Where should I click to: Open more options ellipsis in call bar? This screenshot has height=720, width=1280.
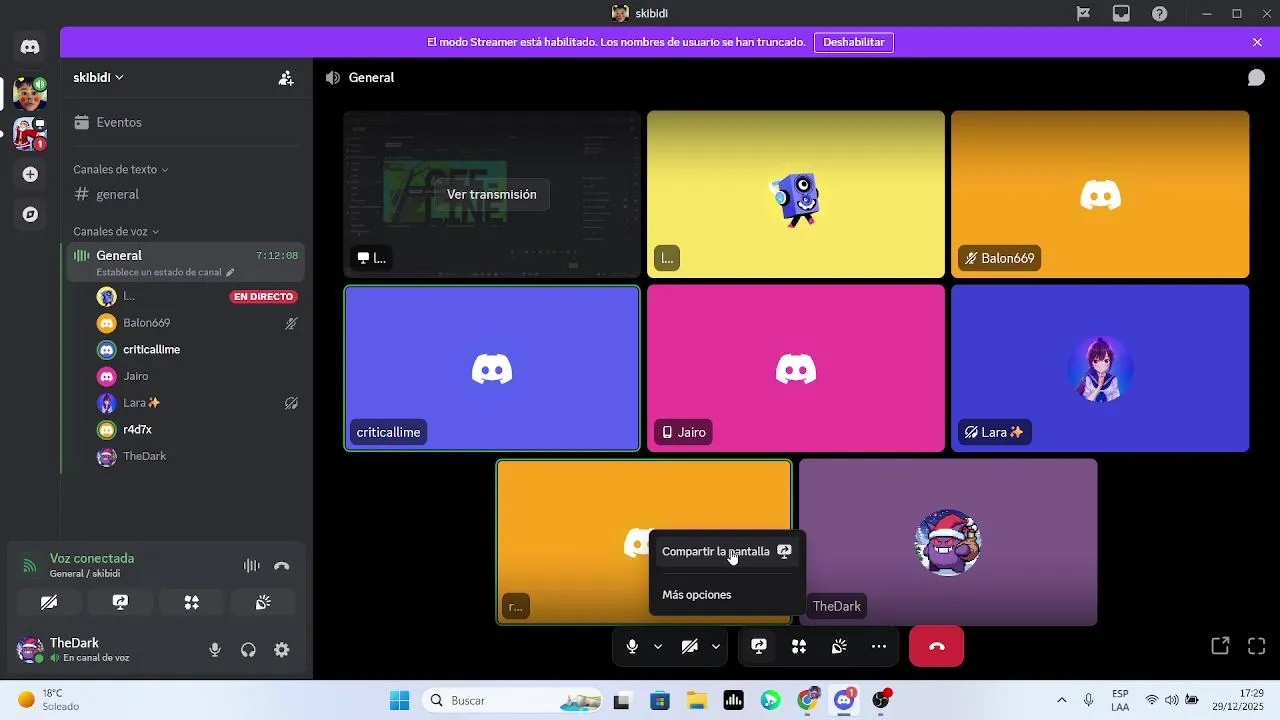(879, 647)
